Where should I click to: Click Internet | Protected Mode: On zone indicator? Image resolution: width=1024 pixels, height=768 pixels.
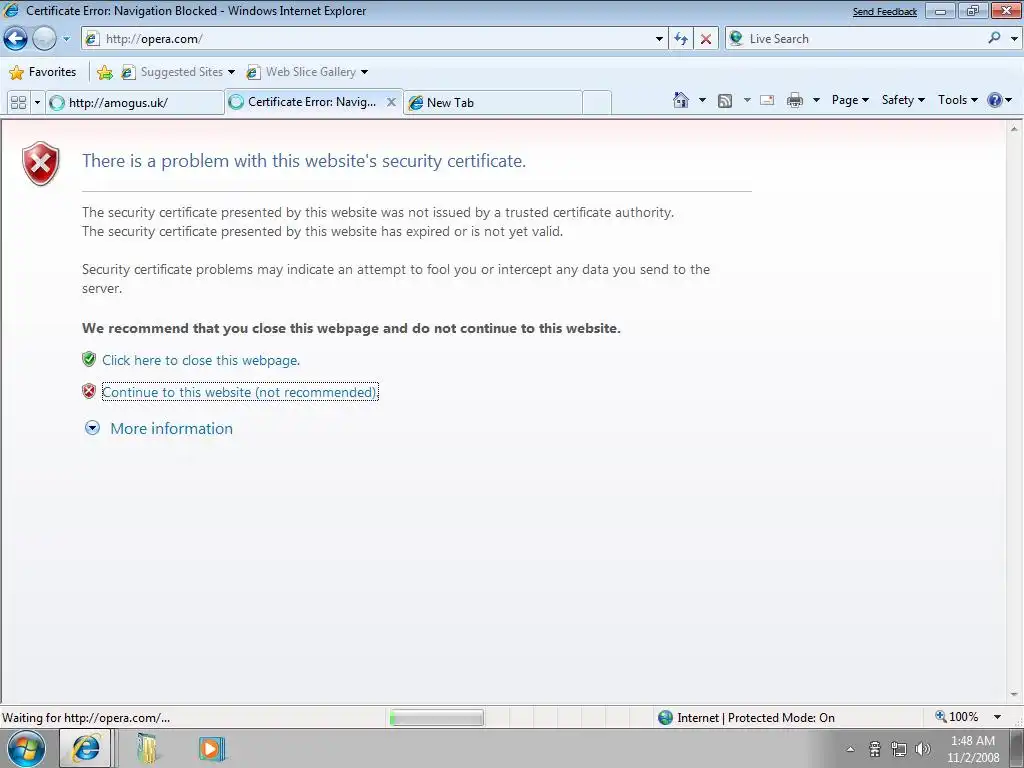pos(746,718)
